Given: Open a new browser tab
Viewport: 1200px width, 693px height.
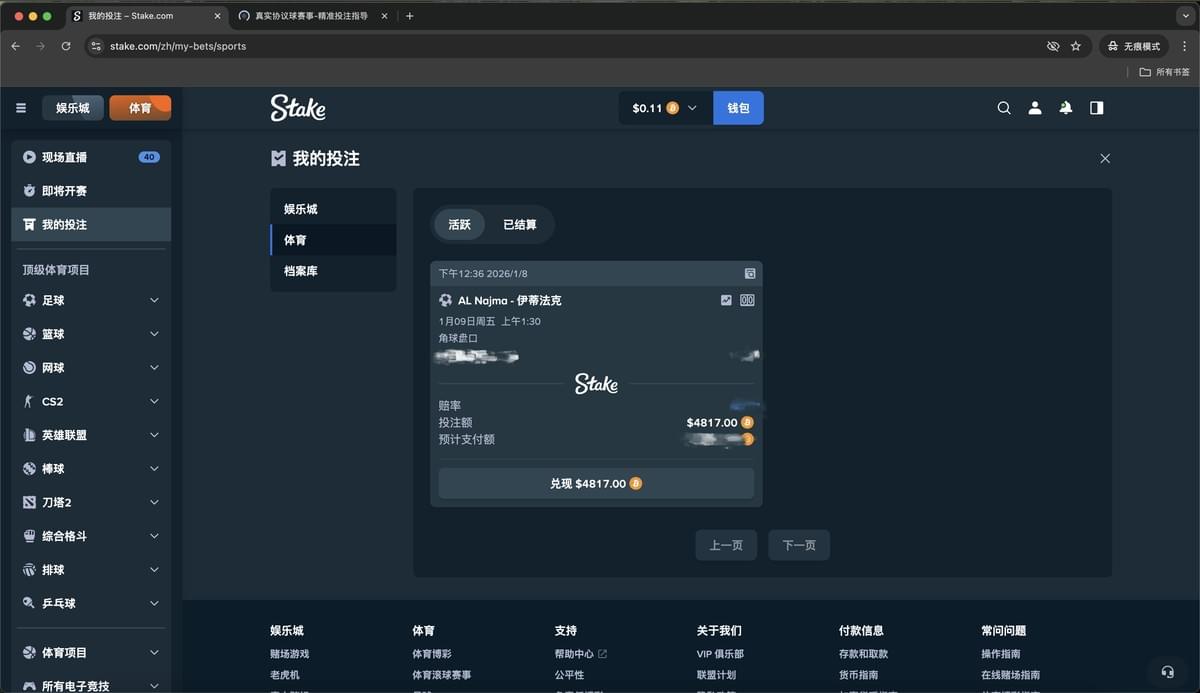Looking at the screenshot, I should [x=410, y=16].
